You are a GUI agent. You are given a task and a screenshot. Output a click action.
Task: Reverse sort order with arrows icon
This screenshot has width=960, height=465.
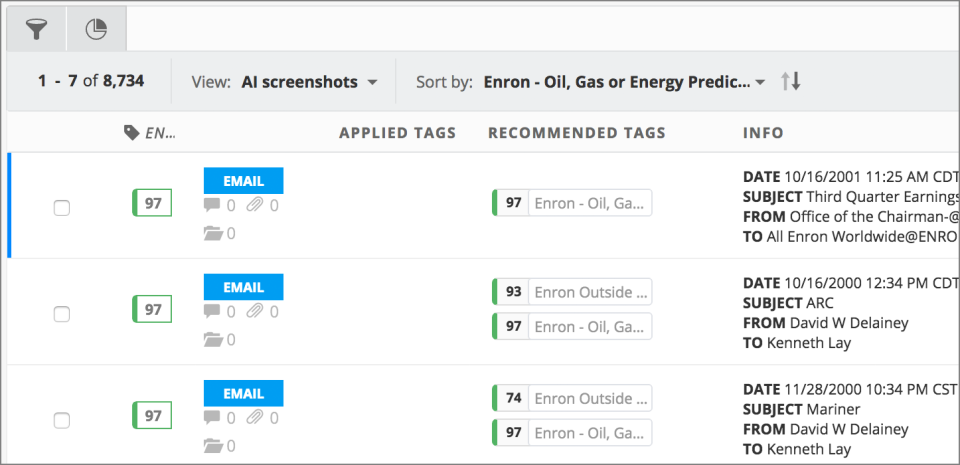coord(790,82)
